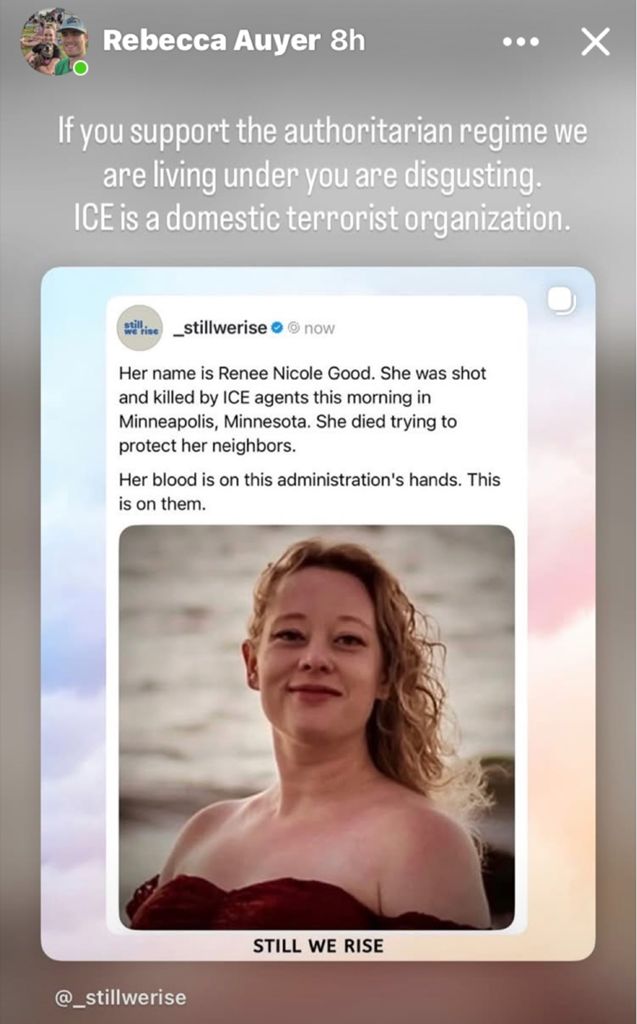The image size is (637, 1024).
Task: Tap the blue verified badge
Action: tap(277, 328)
